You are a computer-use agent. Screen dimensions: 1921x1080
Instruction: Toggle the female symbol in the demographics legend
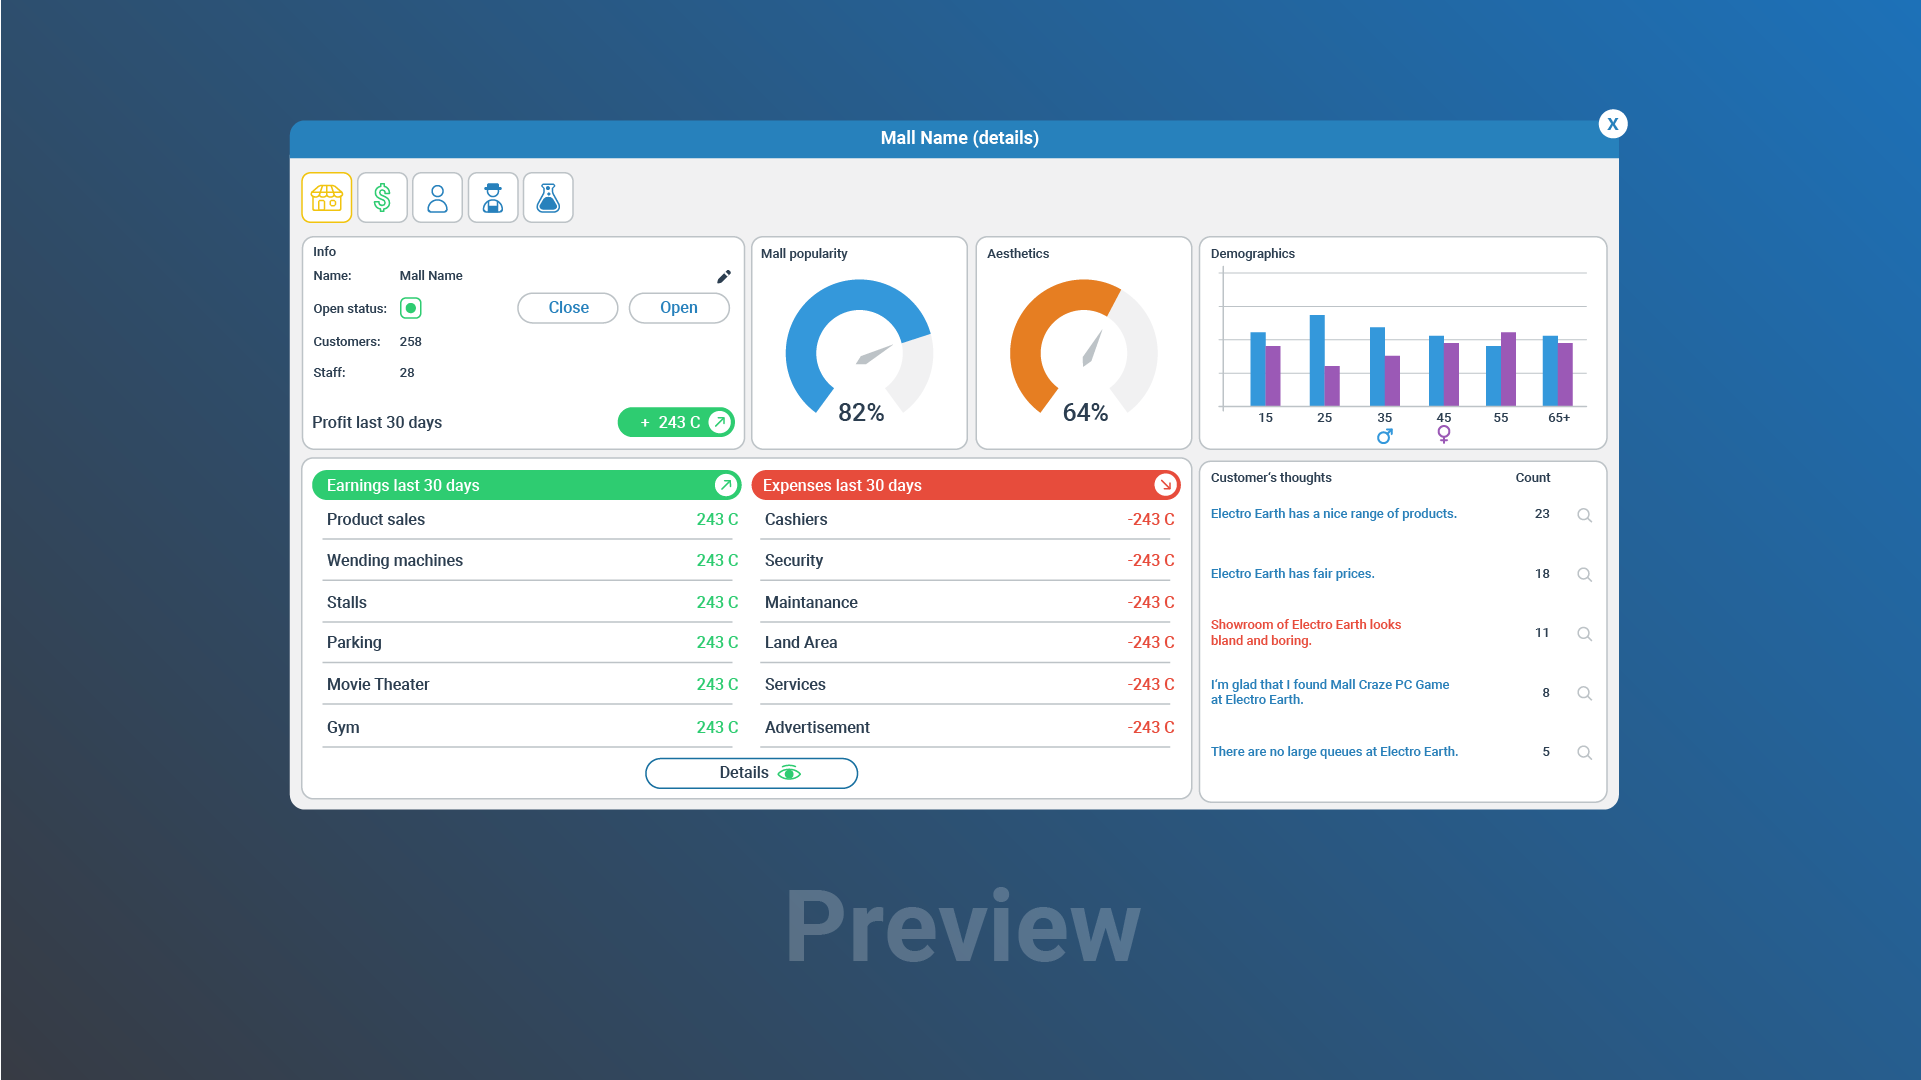(1443, 434)
